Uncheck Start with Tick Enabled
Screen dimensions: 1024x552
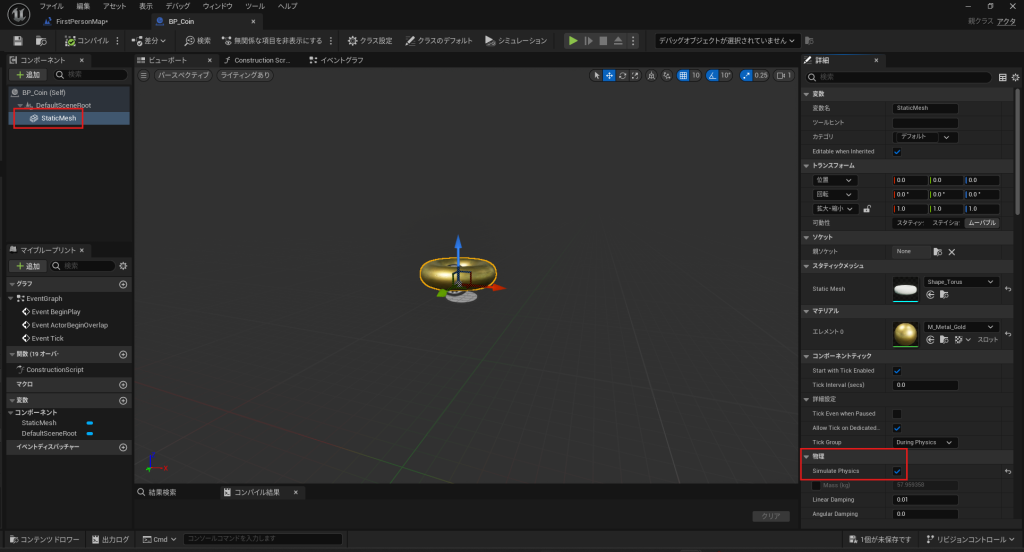coord(897,371)
